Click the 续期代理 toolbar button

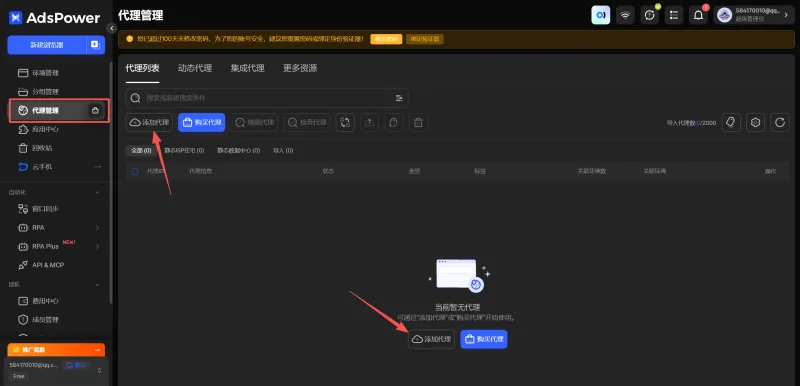254,122
